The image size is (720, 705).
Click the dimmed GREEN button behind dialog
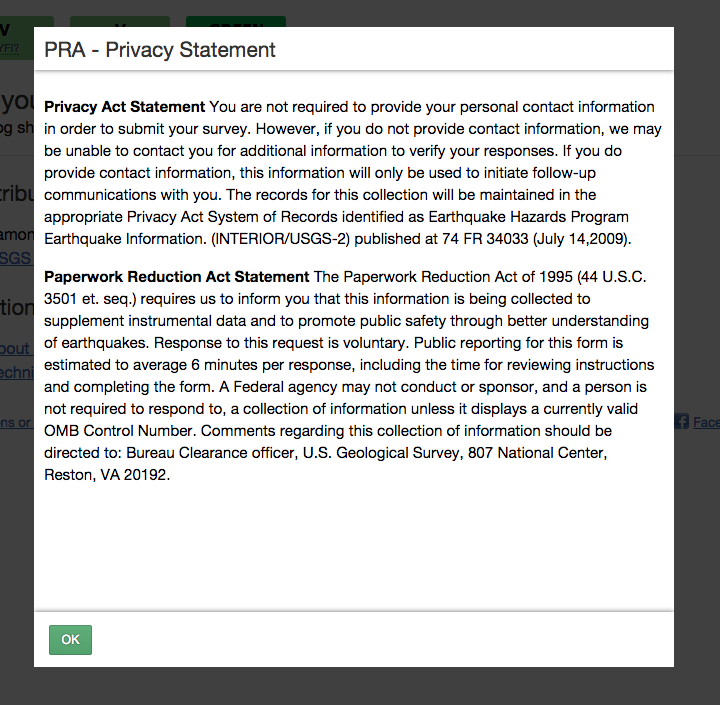point(236,21)
